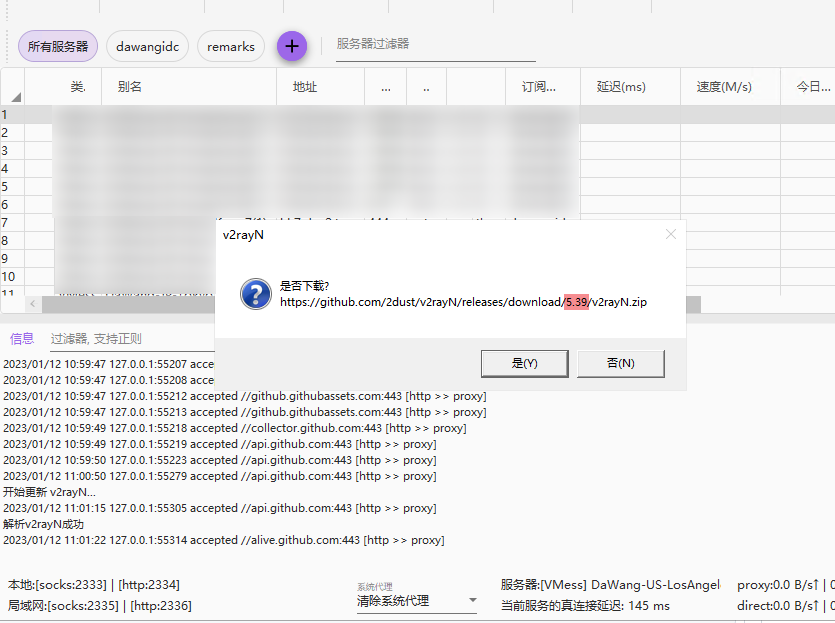835x623 pixels.
Task: Click the direct speed status text
Action: tap(785, 605)
